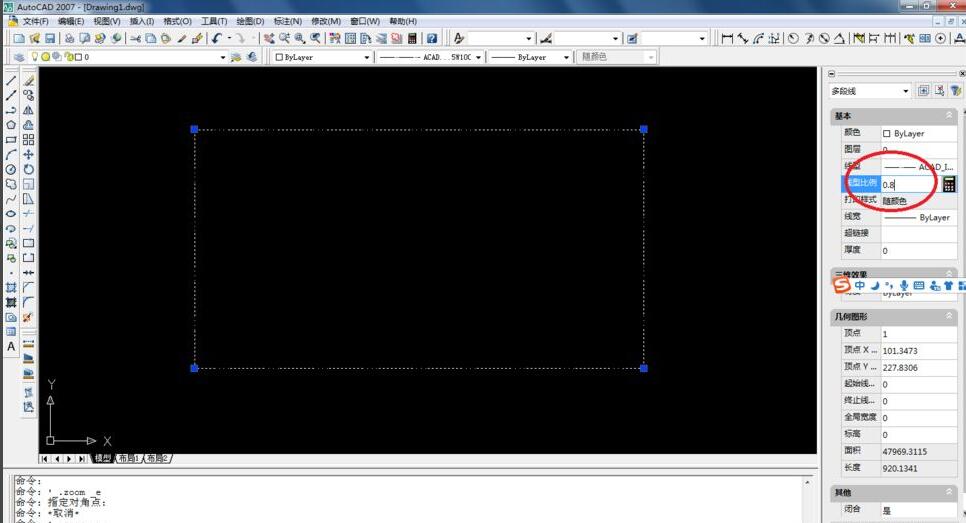
Task: Toggle layer freeze sun icon
Action: tap(45, 57)
